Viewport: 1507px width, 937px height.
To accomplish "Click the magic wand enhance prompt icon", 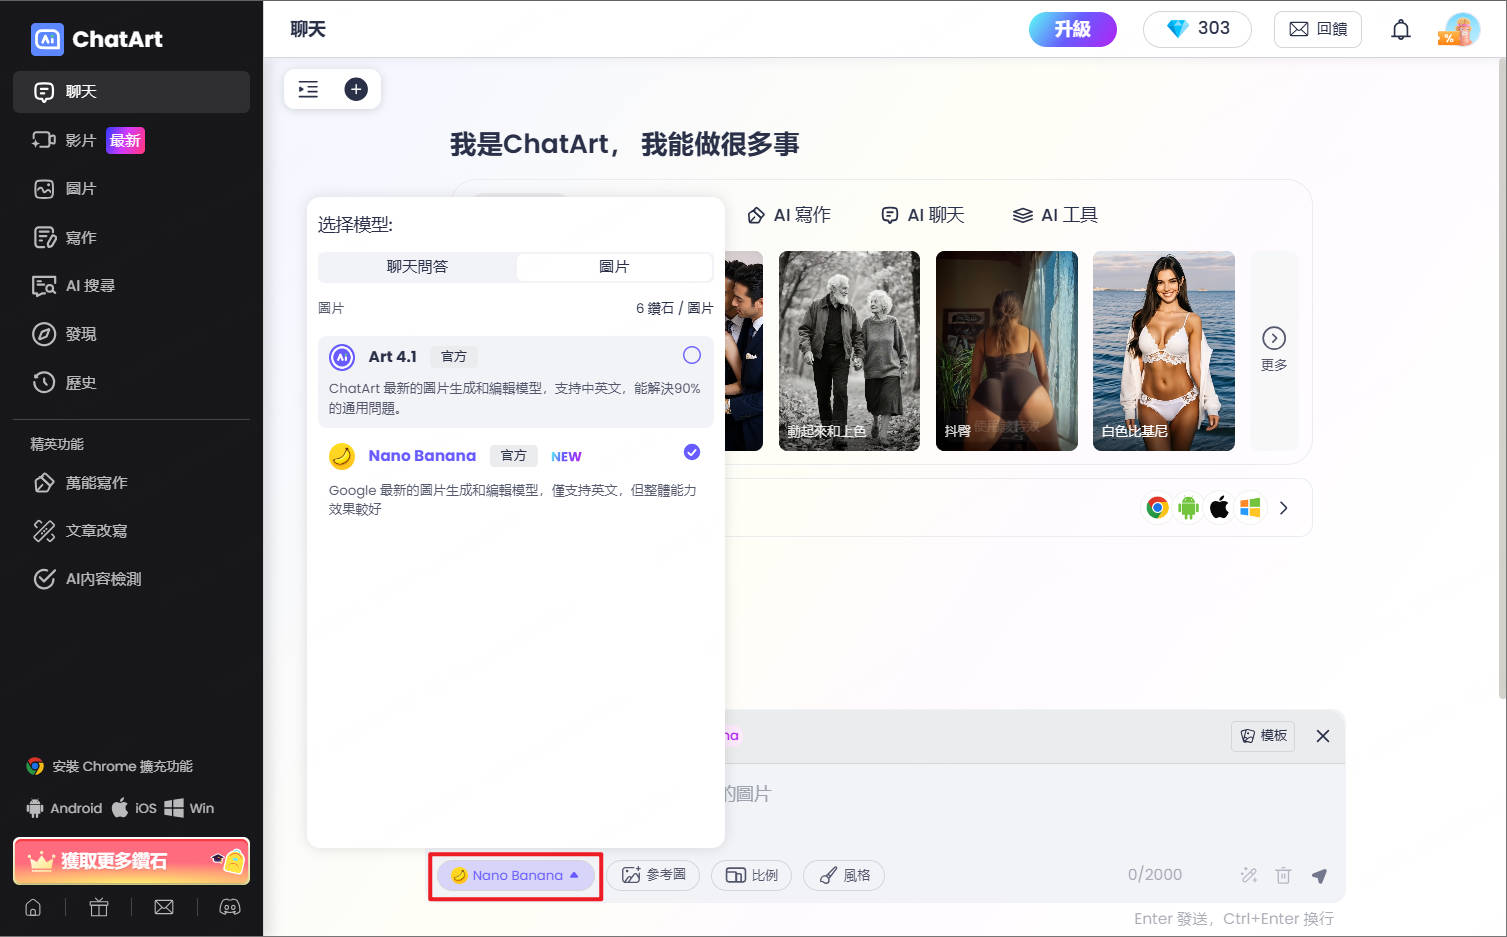I will 1249,876.
